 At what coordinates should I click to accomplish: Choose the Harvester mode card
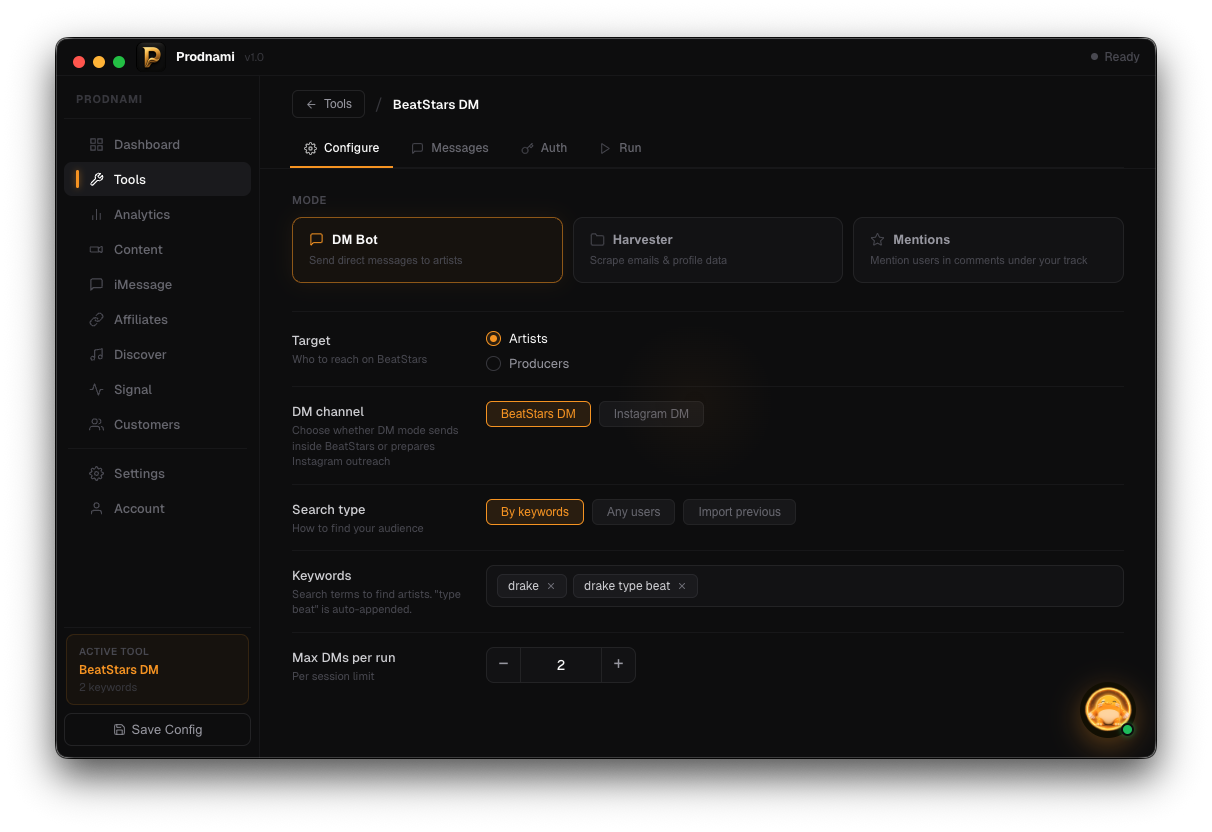pyautogui.click(x=708, y=250)
